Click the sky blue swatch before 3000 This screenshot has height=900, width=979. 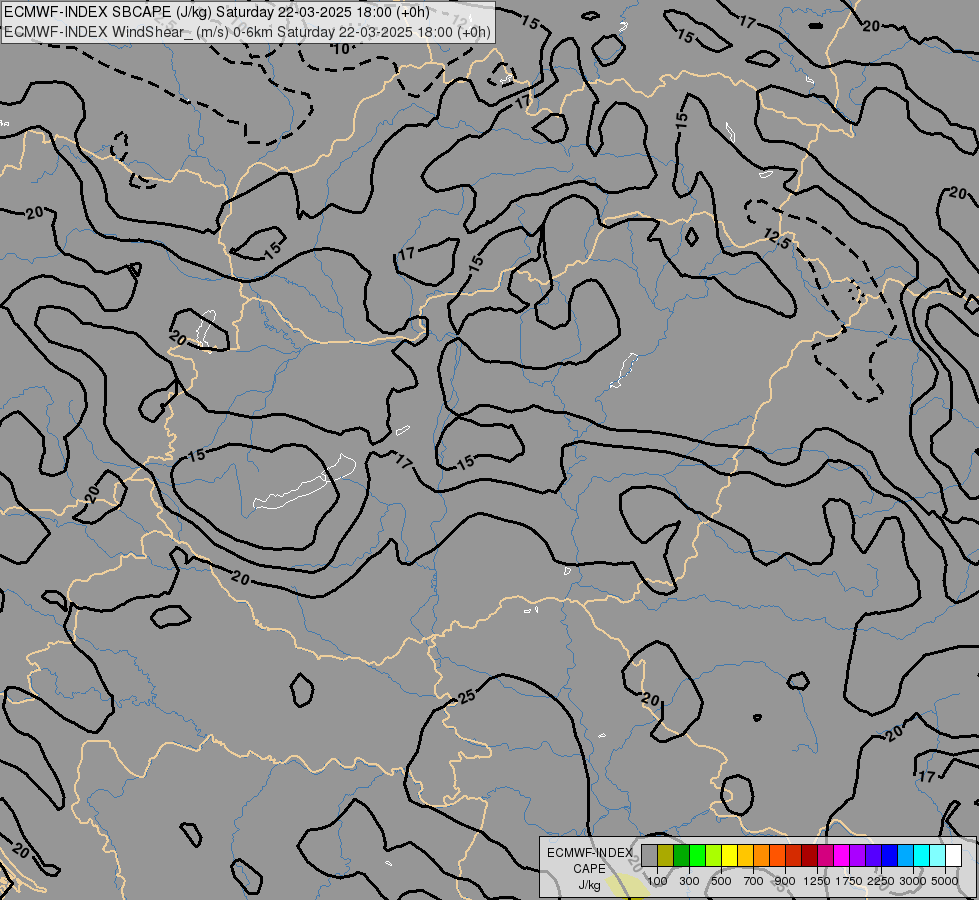pos(906,855)
